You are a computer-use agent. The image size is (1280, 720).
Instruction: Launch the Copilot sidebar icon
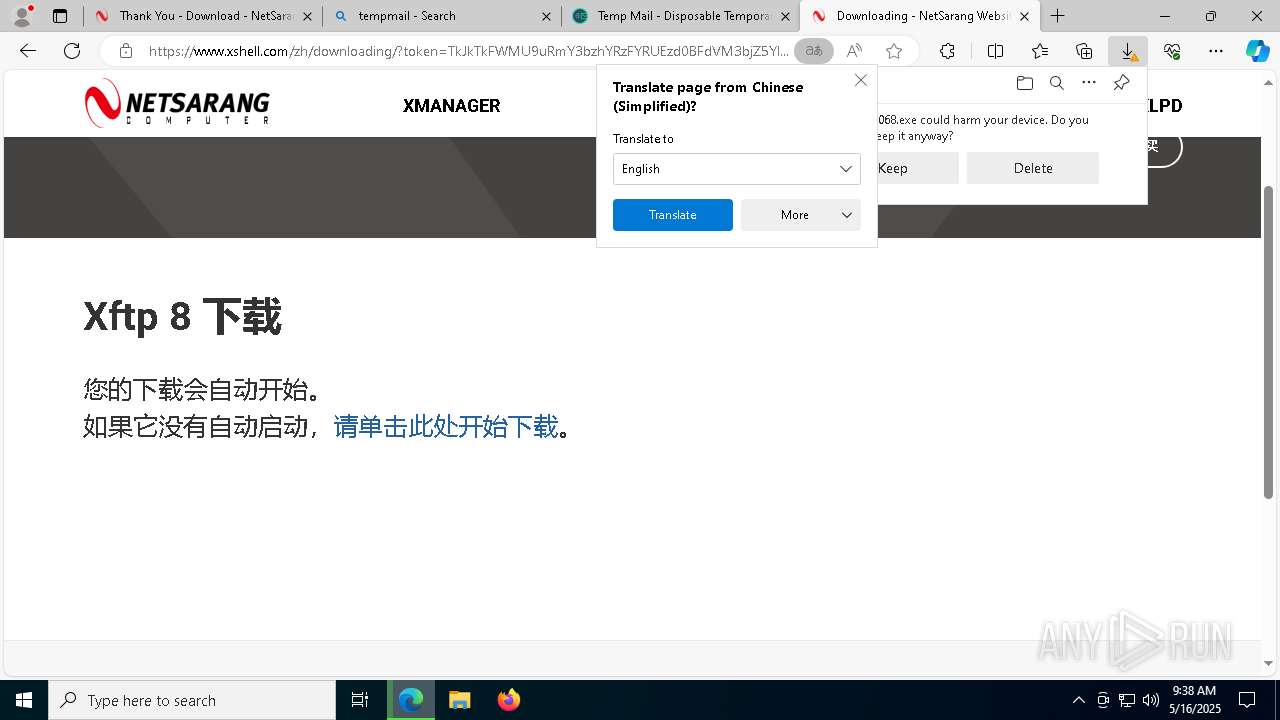1257,51
